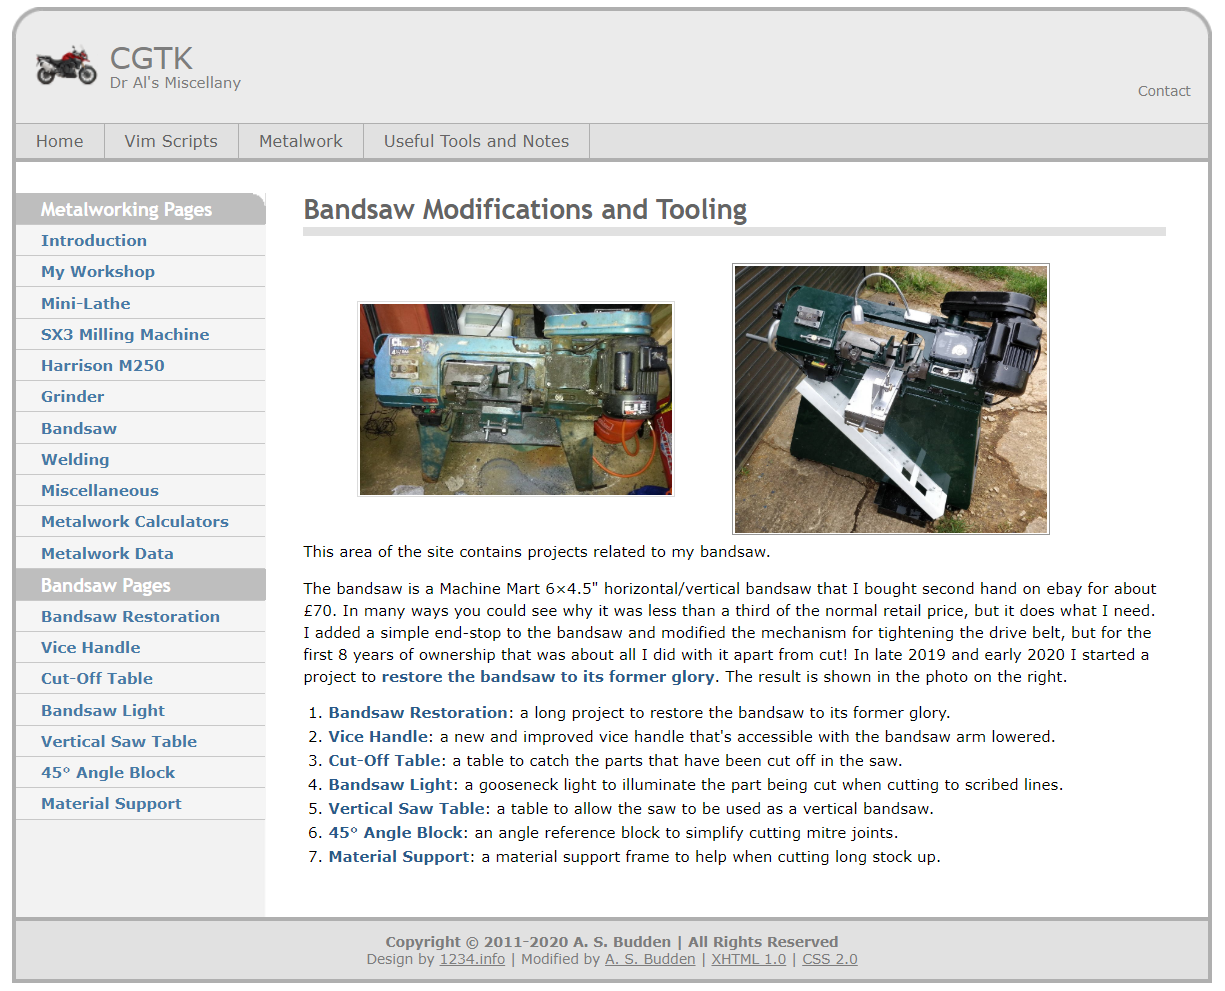The image size is (1225, 991).
Task: Select Welding from Metalworking Pages
Action: (75, 459)
